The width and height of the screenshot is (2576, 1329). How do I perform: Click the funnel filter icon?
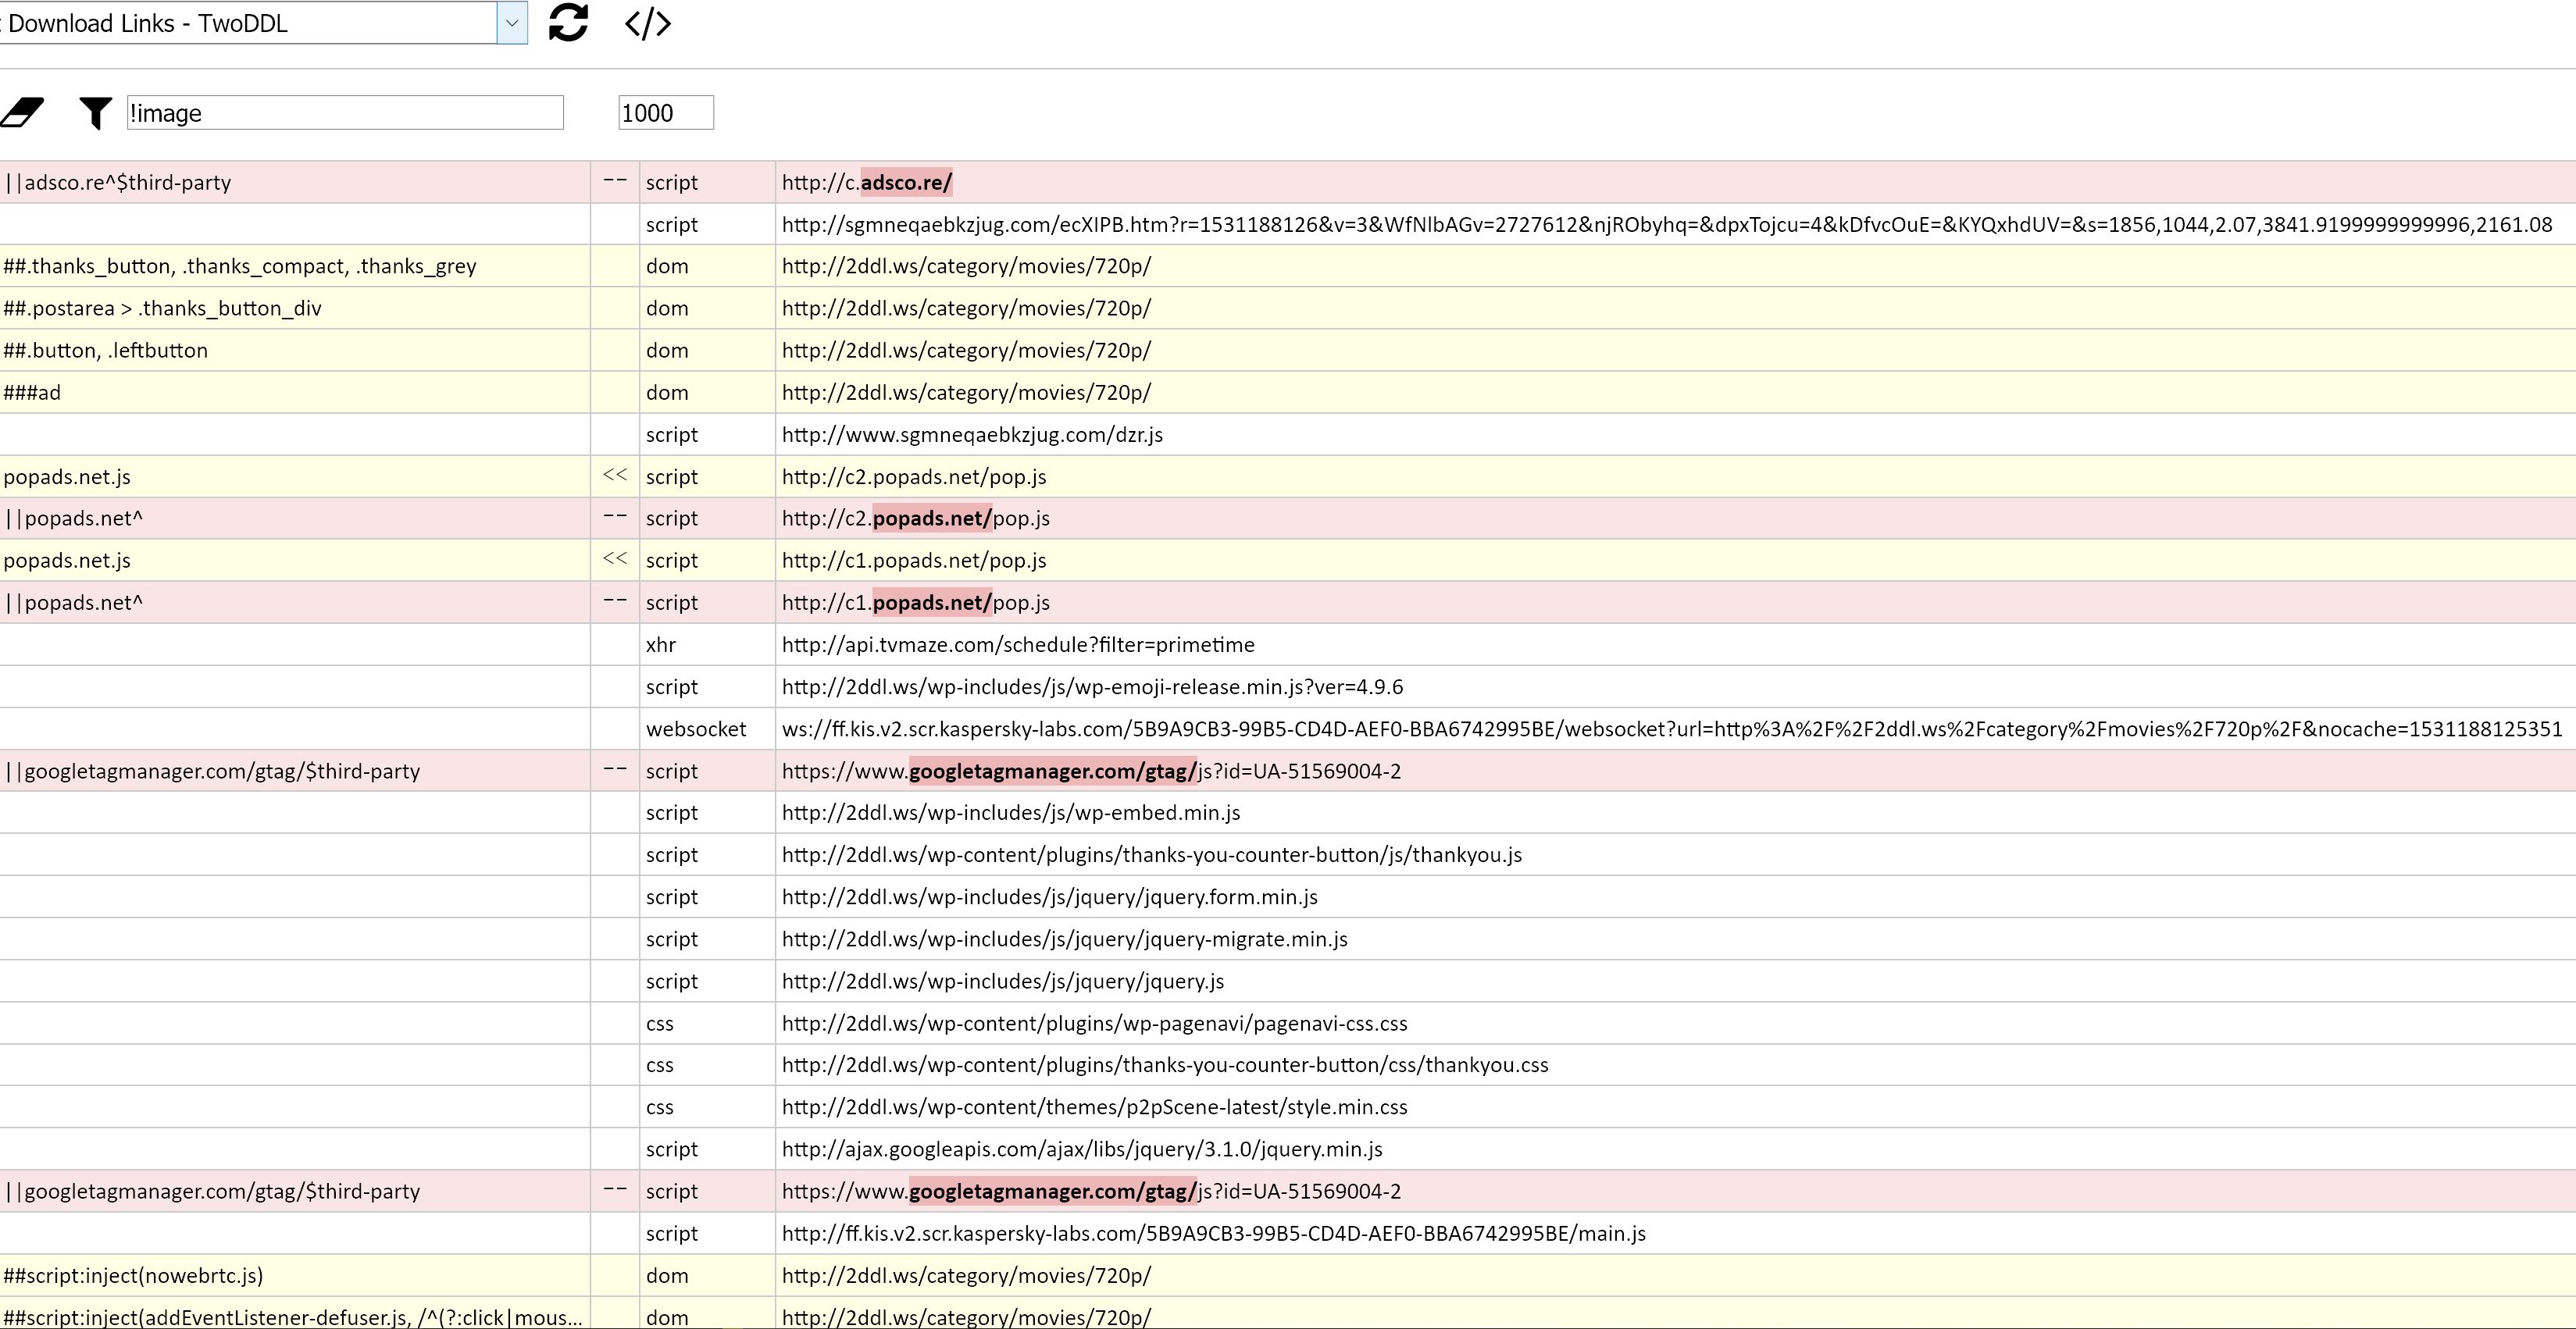pyautogui.click(x=95, y=113)
